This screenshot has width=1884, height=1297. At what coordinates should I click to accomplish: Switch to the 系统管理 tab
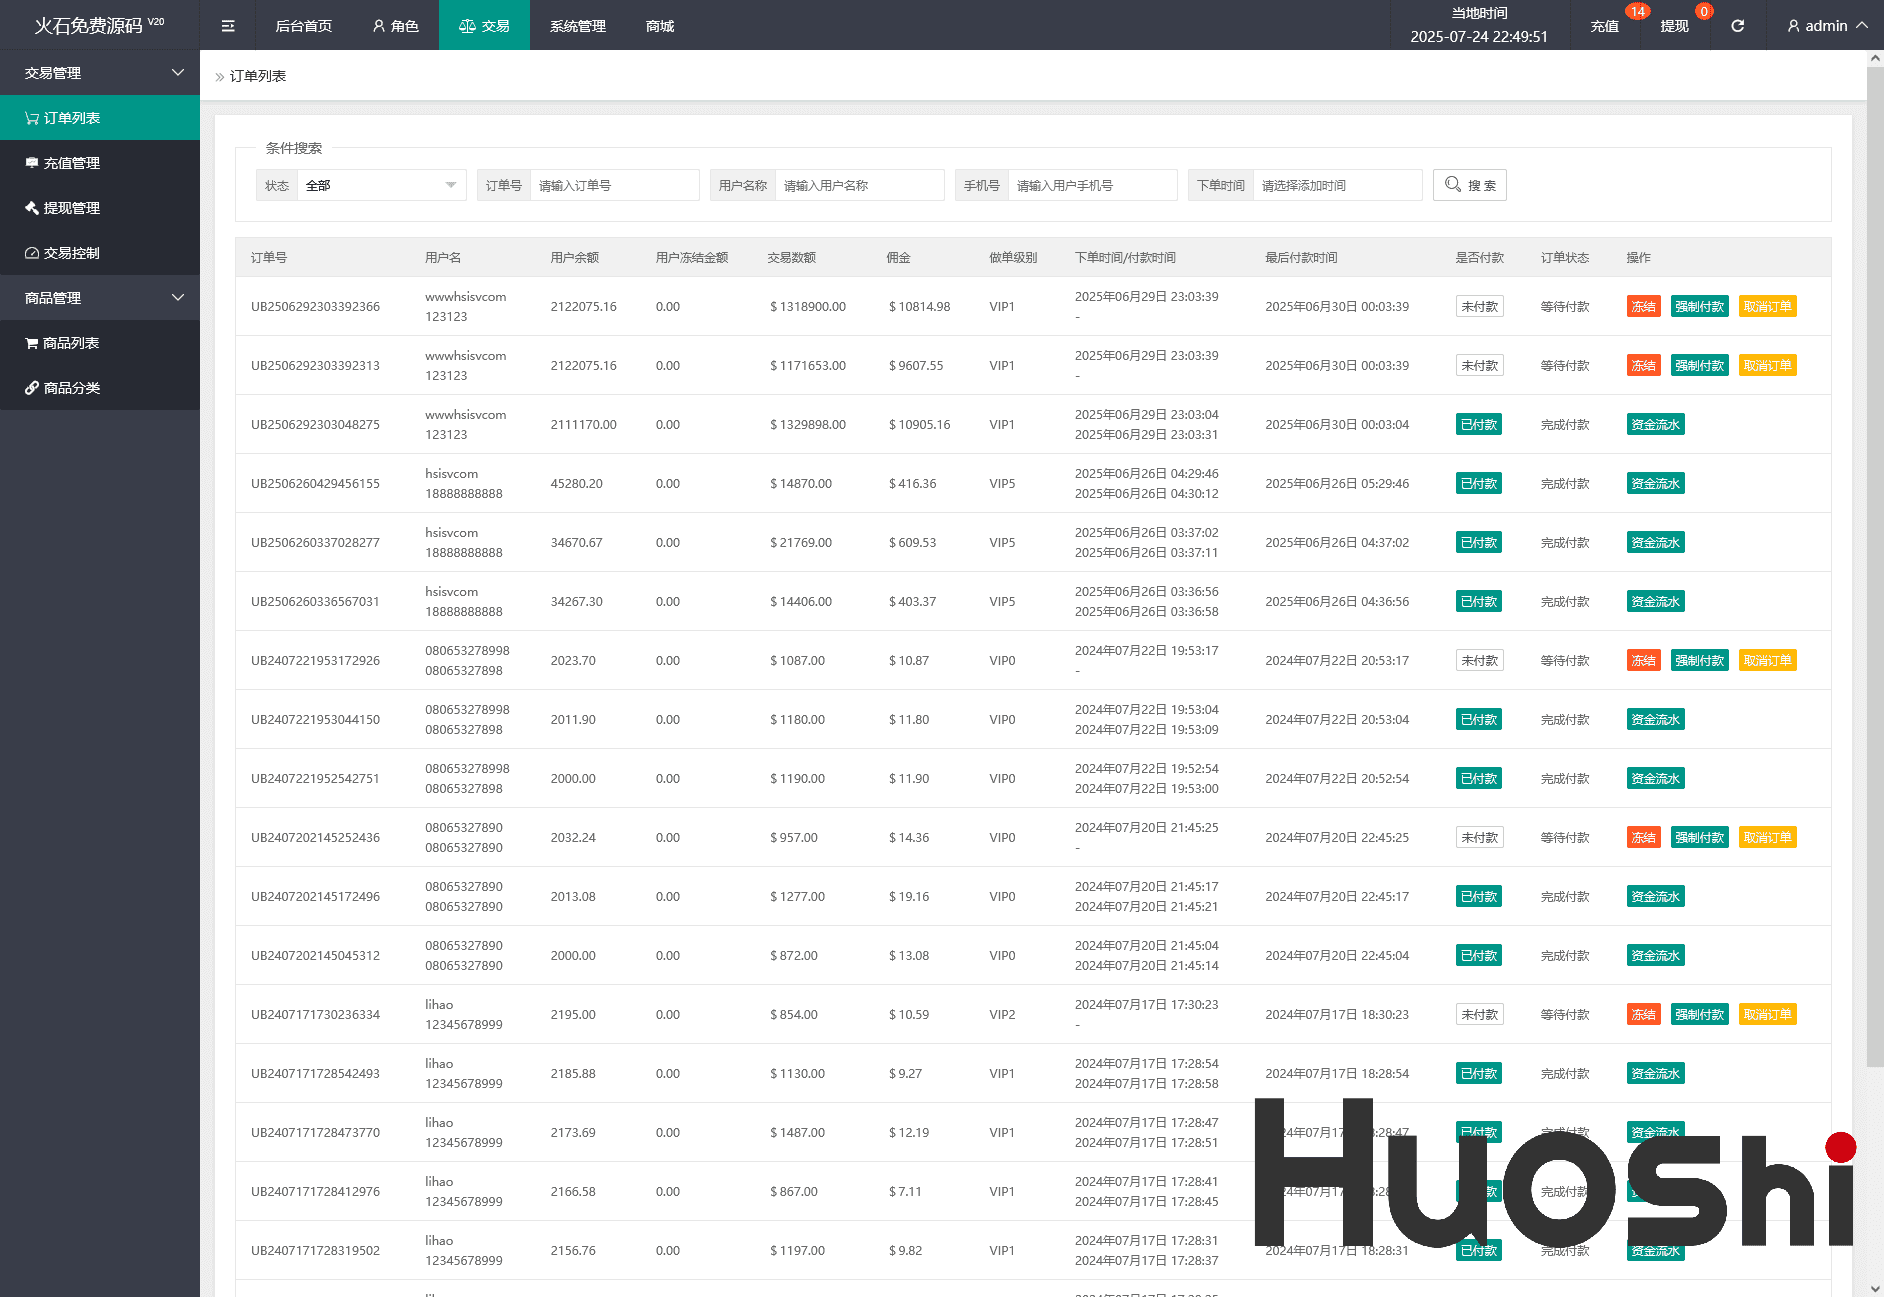click(x=577, y=26)
